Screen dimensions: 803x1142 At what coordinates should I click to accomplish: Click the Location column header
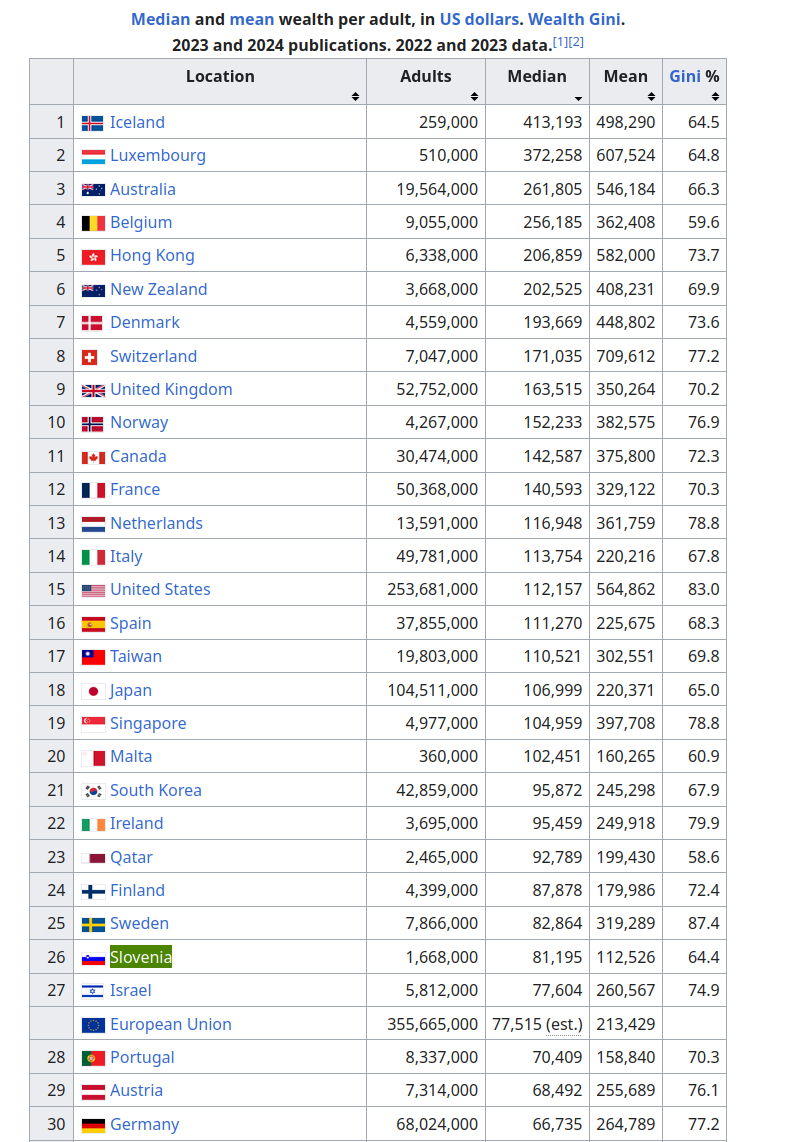[x=220, y=82]
